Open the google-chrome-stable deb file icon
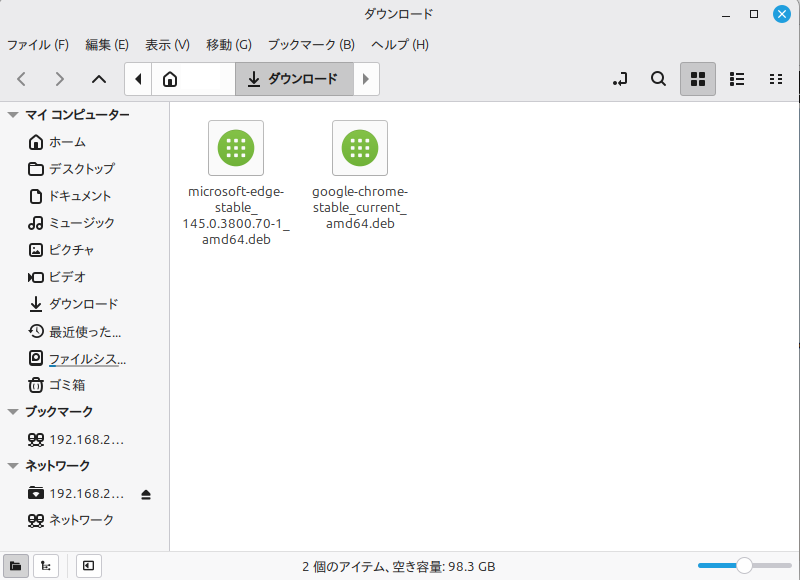This screenshot has width=800, height=580. coord(360,148)
